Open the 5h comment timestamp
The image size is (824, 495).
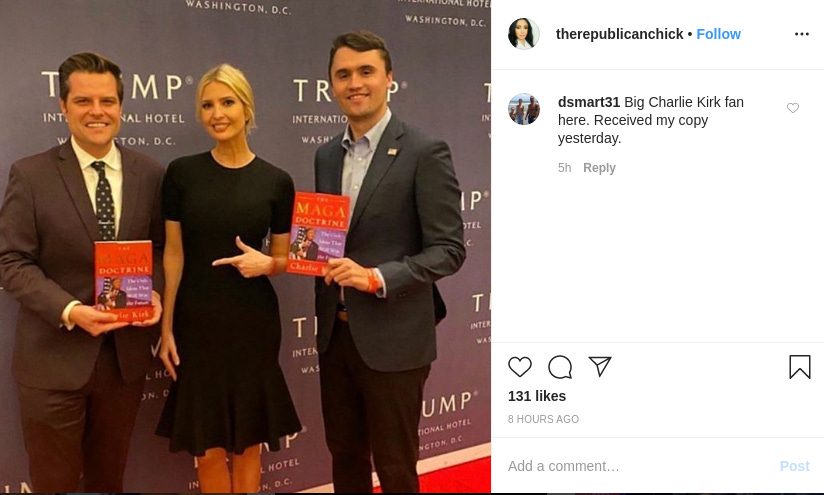[x=564, y=168]
